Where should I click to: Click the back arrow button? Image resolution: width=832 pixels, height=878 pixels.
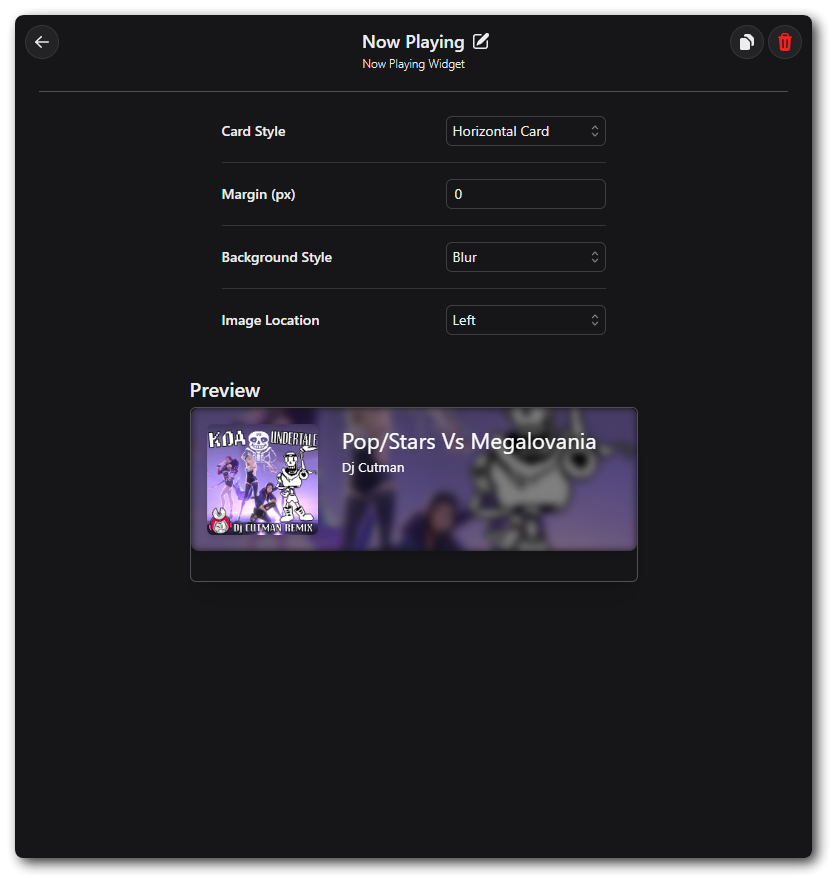coord(42,42)
